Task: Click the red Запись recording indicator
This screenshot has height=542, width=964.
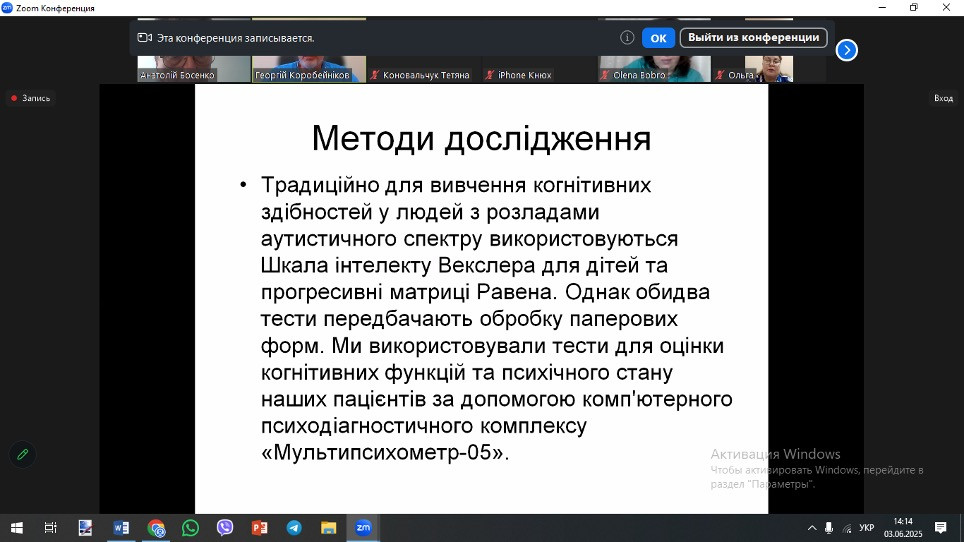Action: [x=30, y=98]
